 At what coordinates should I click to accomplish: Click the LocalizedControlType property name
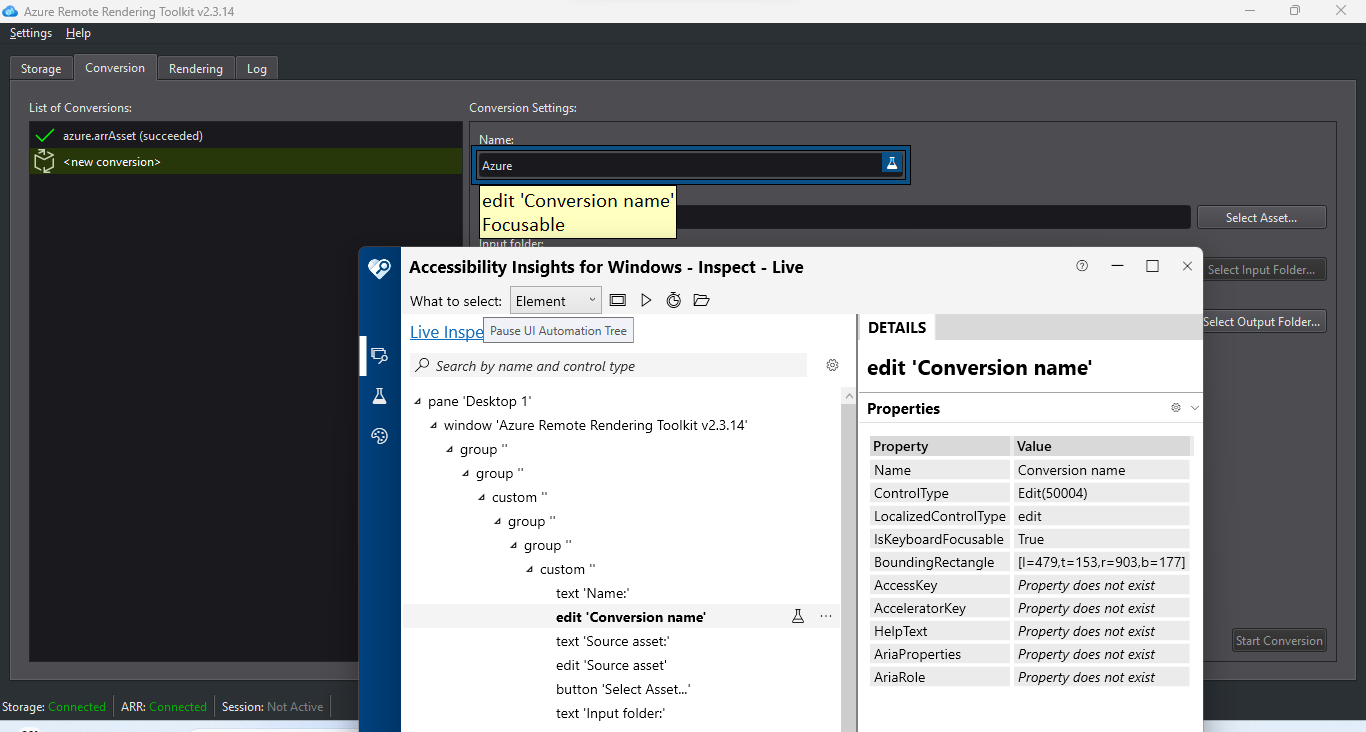pos(940,516)
